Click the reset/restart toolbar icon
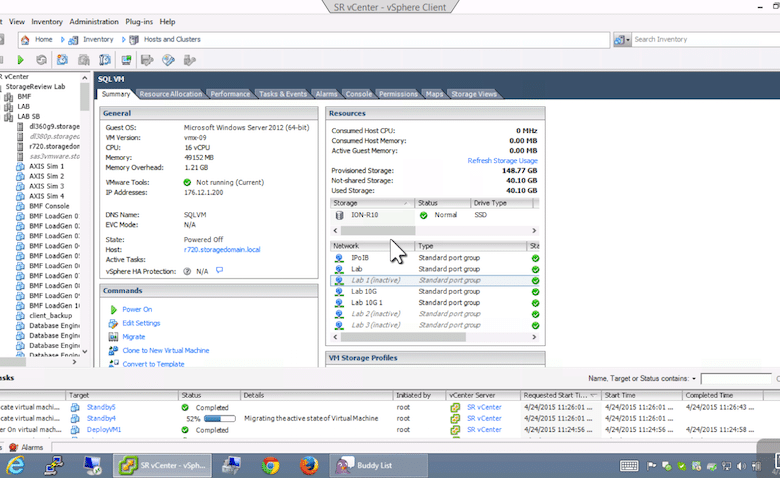The height and width of the screenshot is (478, 780). tap(41, 60)
